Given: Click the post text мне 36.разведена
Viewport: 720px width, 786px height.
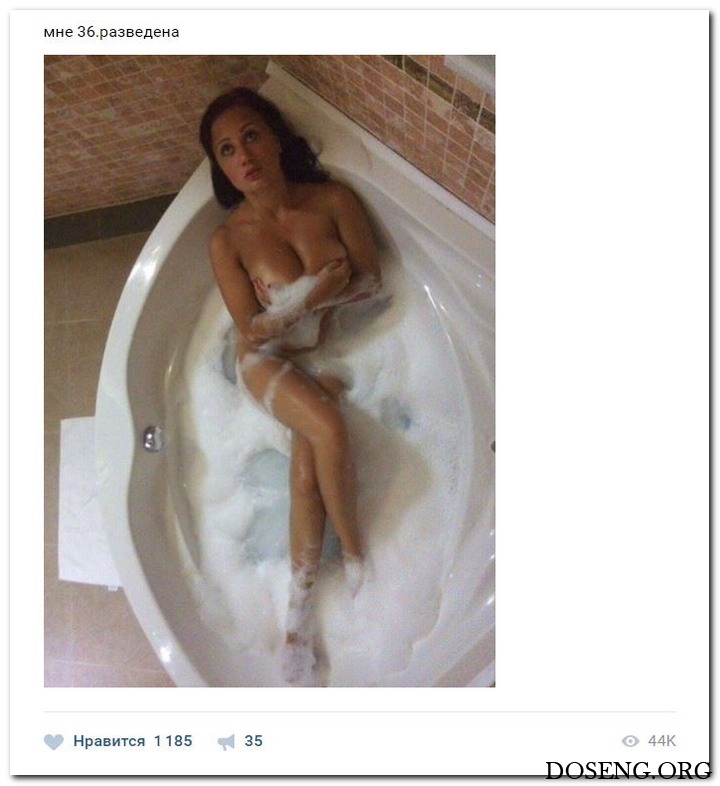Looking at the screenshot, I should click(111, 32).
